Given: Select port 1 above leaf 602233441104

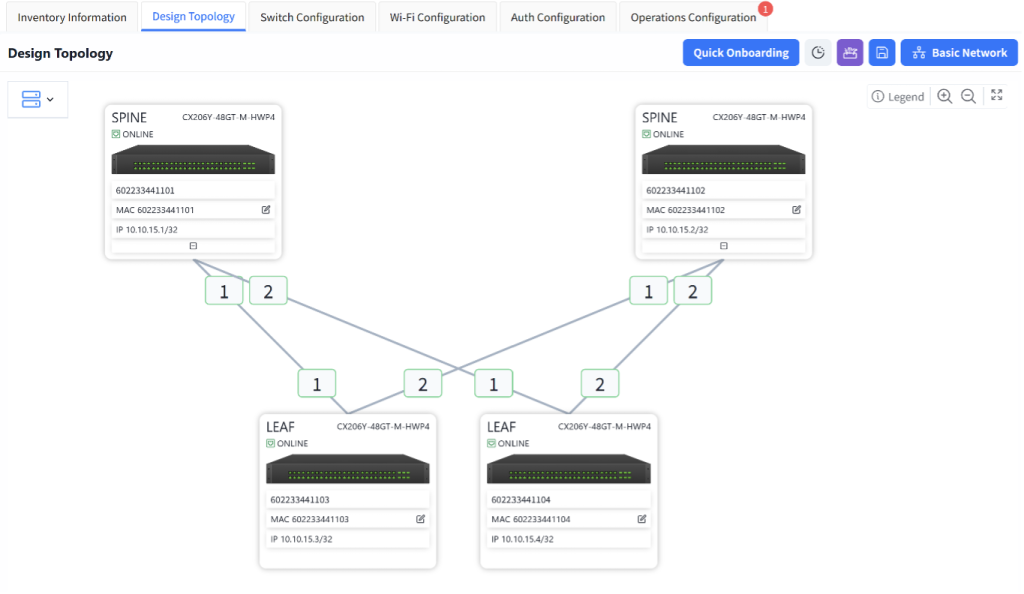Looking at the screenshot, I should 494,384.
